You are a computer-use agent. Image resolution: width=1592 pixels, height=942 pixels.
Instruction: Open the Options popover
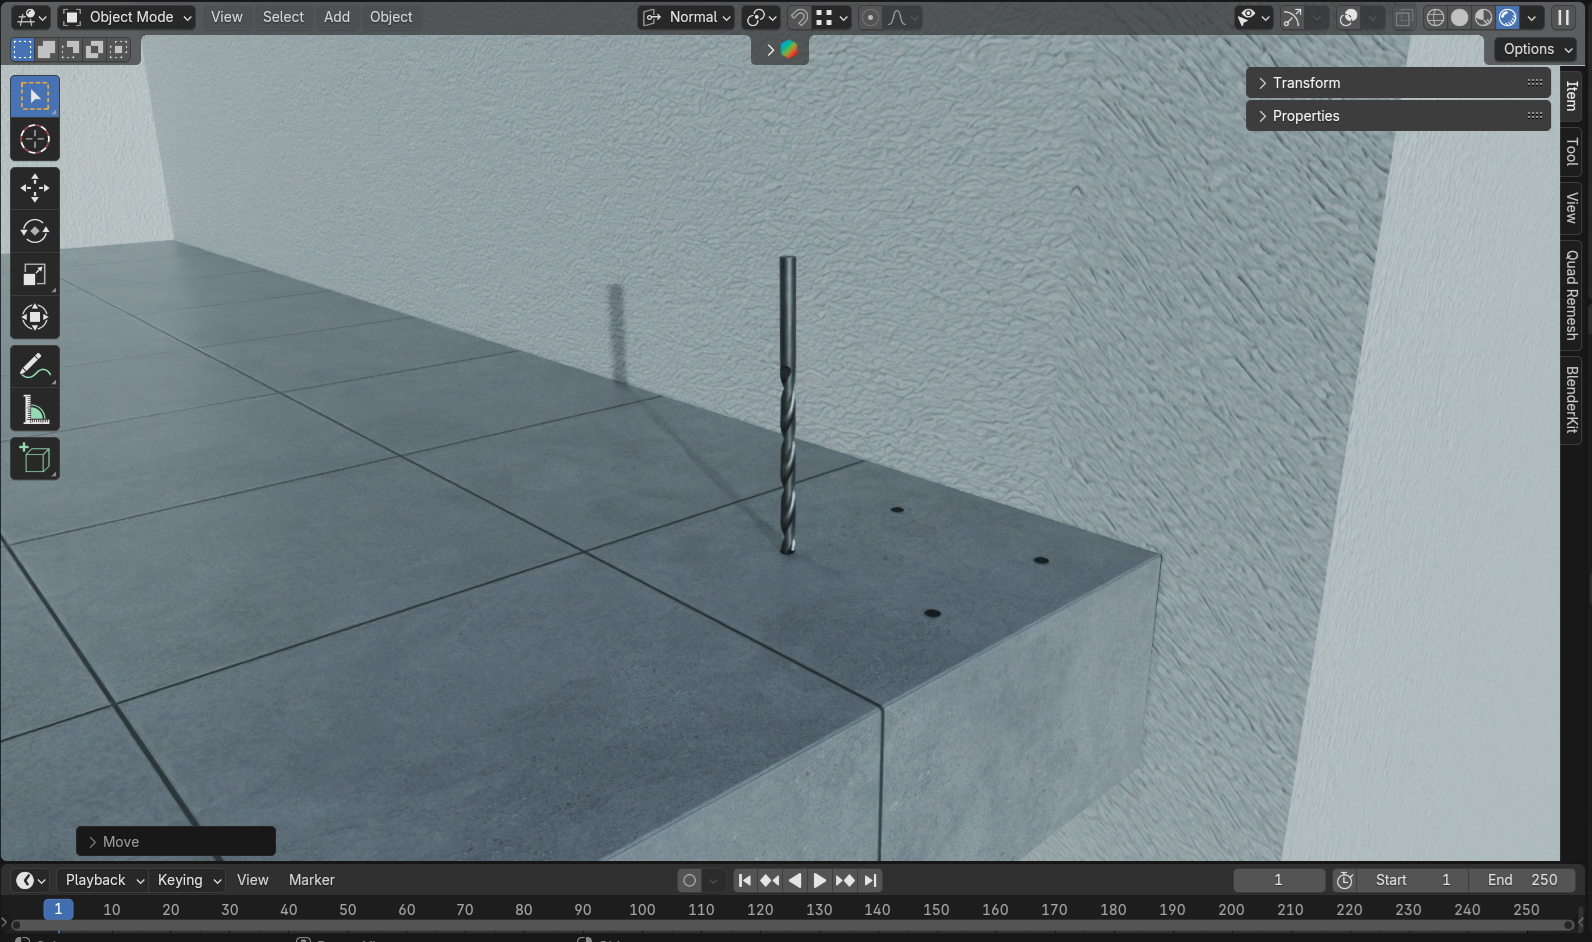(x=1537, y=49)
